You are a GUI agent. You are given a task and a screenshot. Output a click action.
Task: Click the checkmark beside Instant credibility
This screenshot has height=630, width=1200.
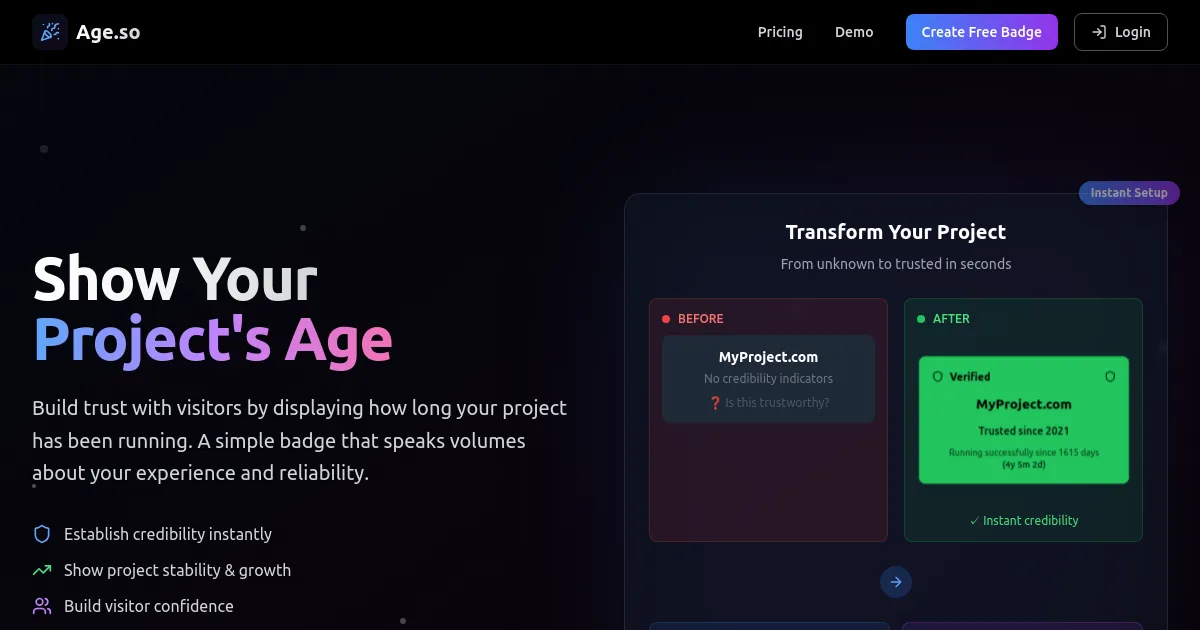(x=974, y=521)
